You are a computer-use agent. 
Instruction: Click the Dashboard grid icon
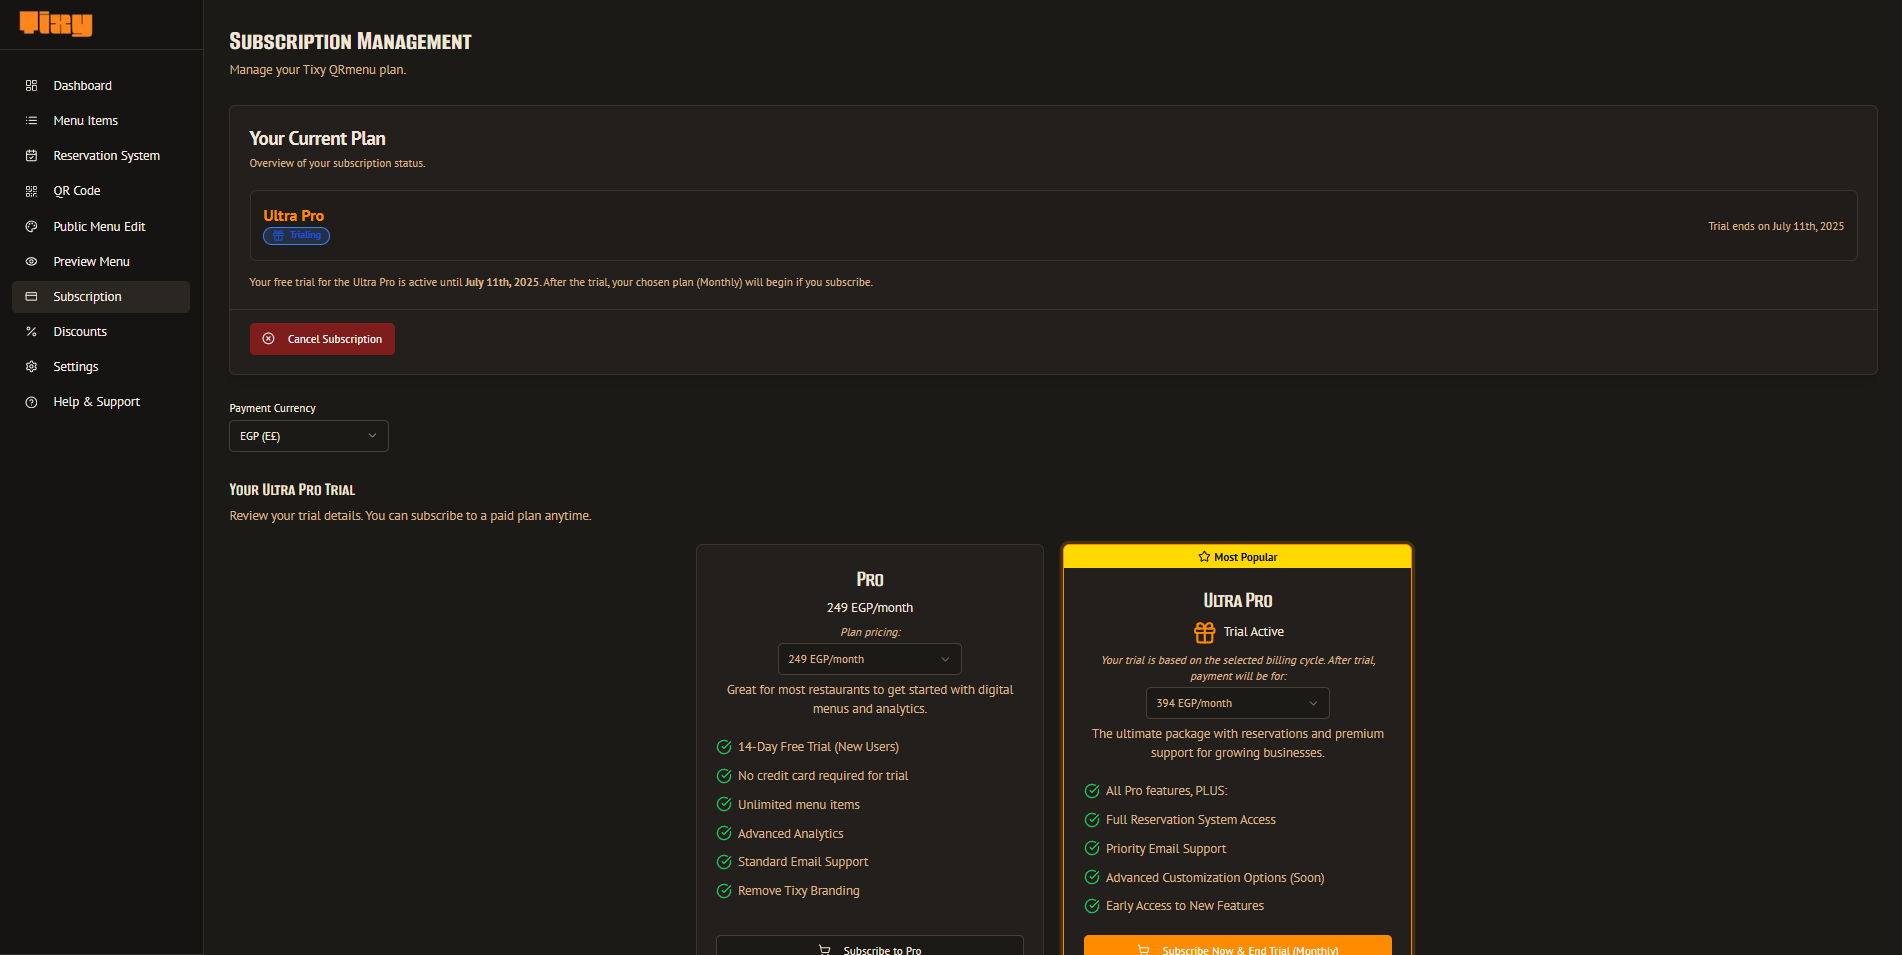(x=31, y=86)
